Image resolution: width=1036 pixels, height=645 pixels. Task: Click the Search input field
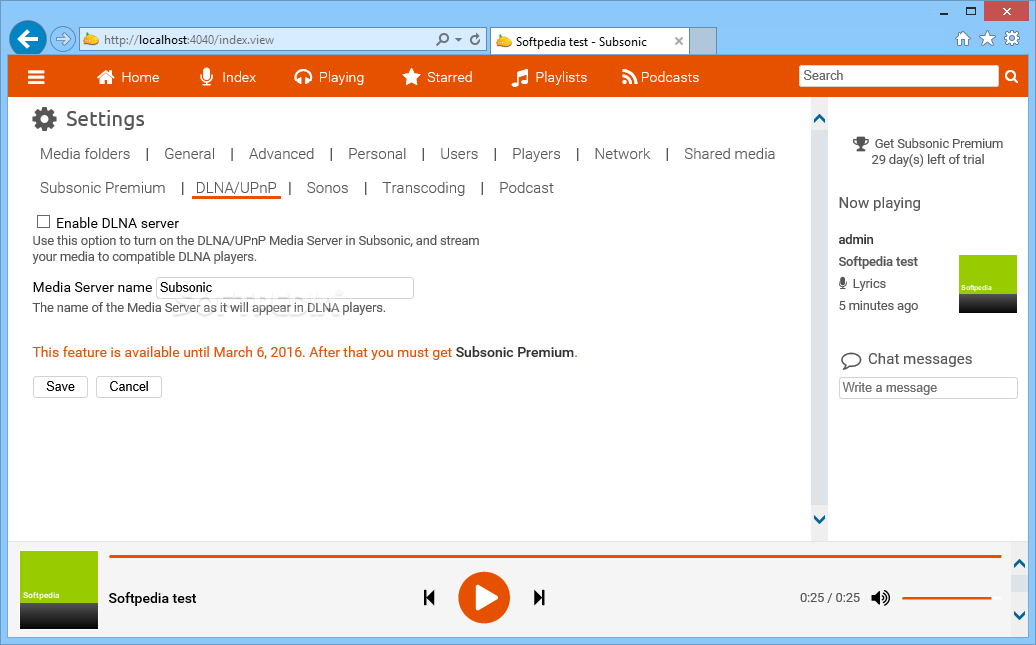tap(898, 76)
